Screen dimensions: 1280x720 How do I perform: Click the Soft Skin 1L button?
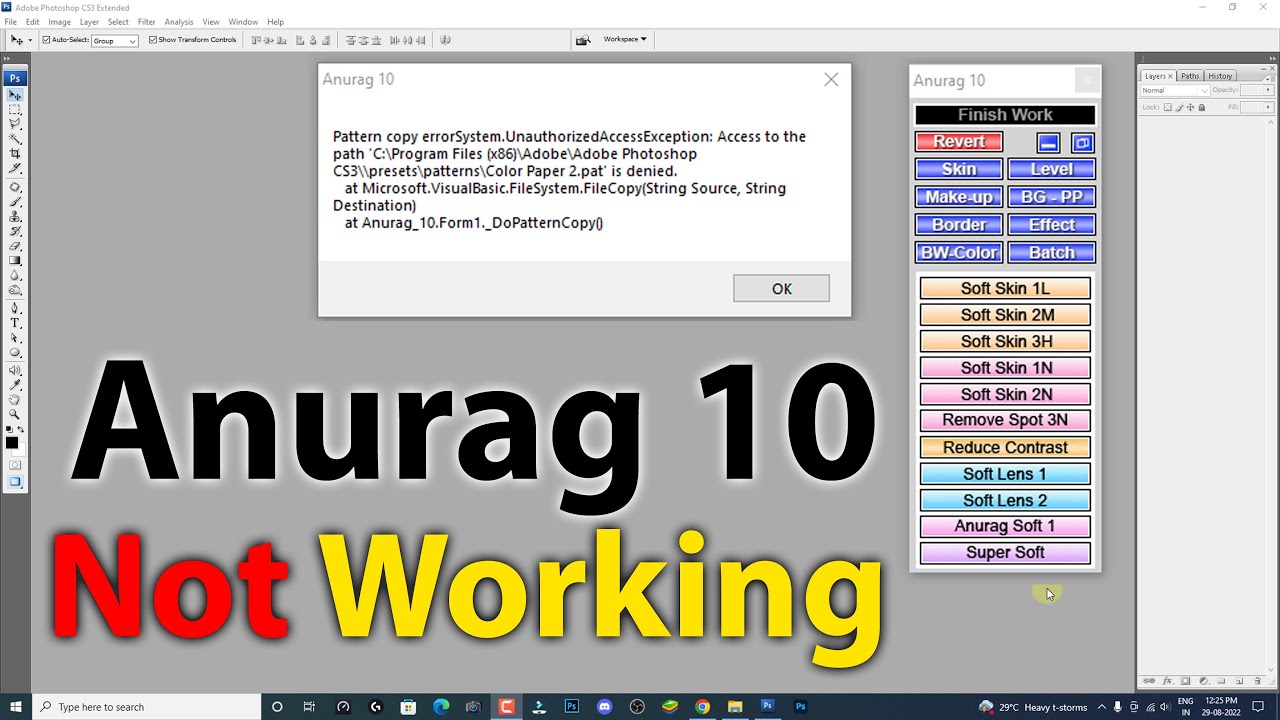1005,288
